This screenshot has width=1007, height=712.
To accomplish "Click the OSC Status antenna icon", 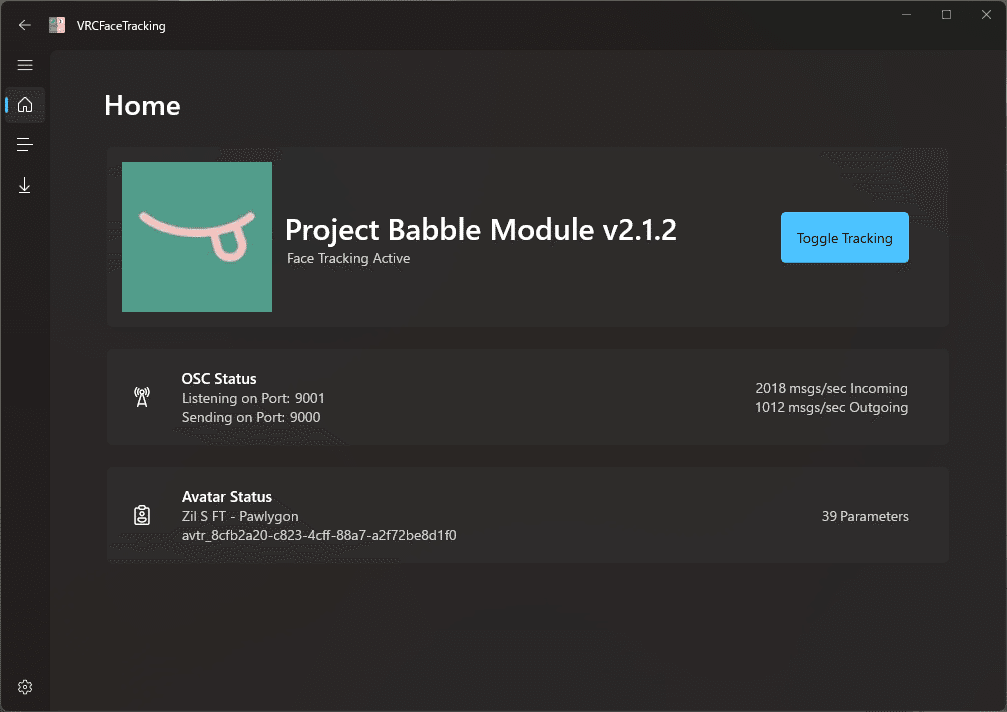I will pyautogui.click(x=142, y=397).
